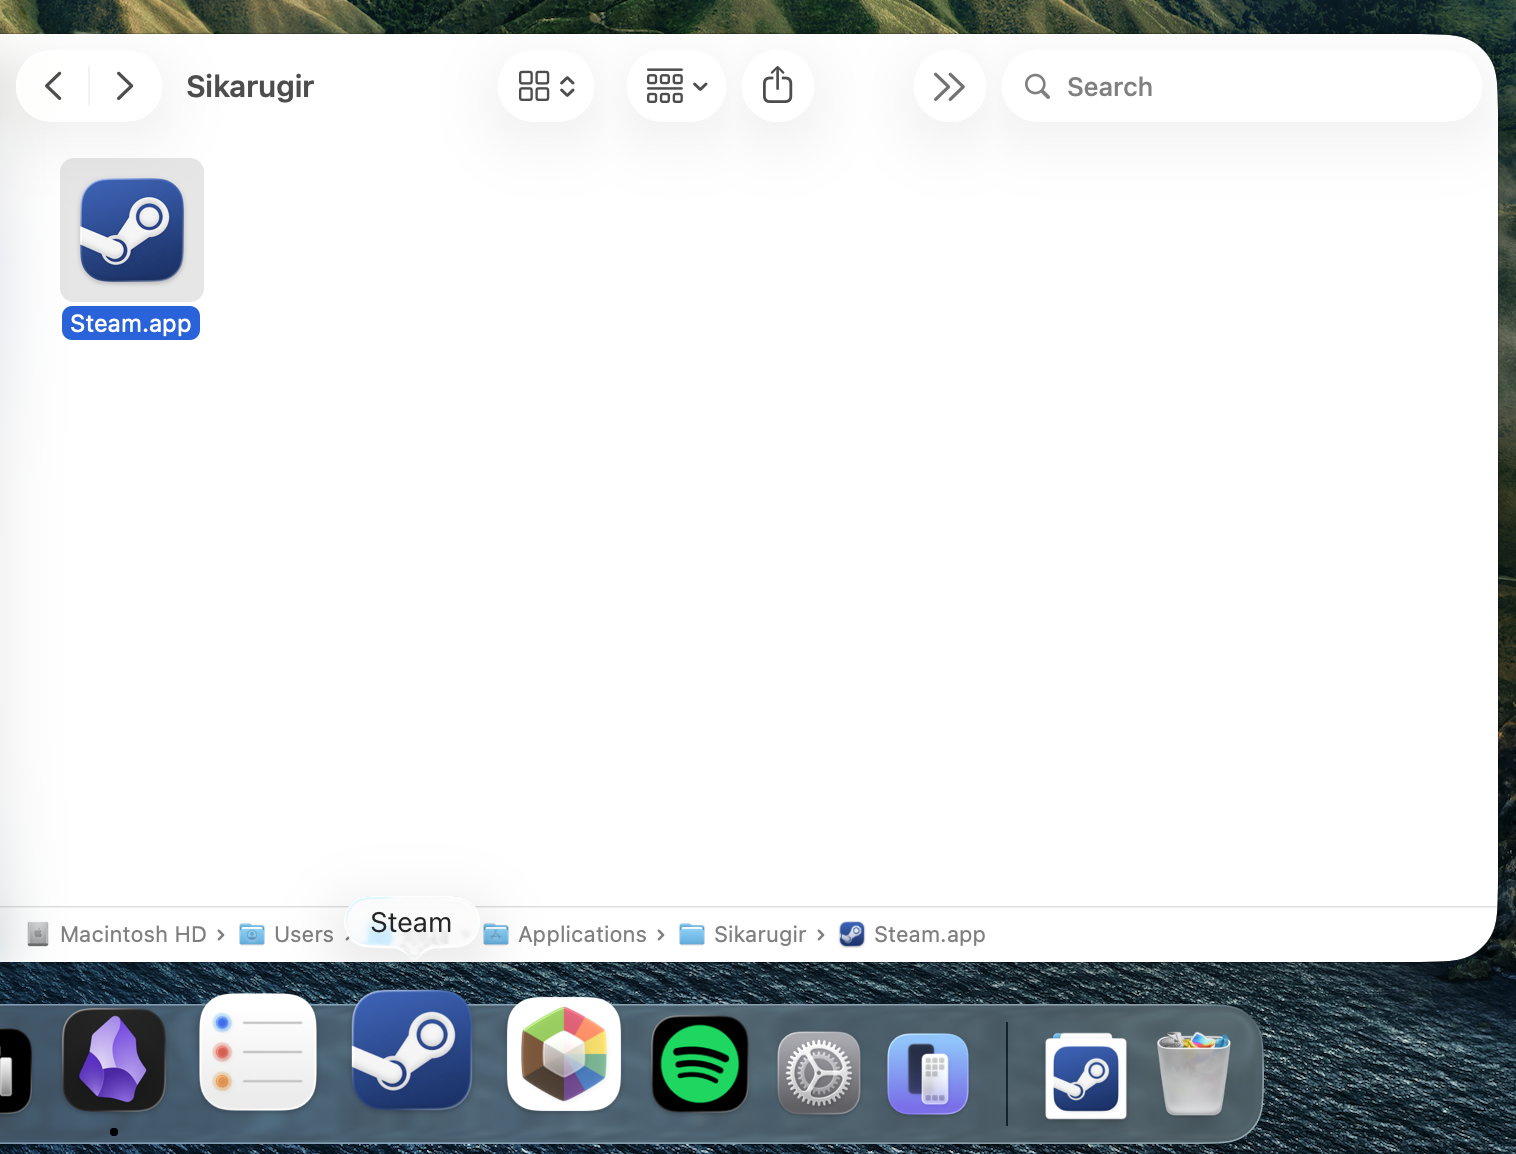This screenshot has width=1516, height=1154.
Task: Navigate to Macintosh HD in the path bar
Action: (131, 934)
